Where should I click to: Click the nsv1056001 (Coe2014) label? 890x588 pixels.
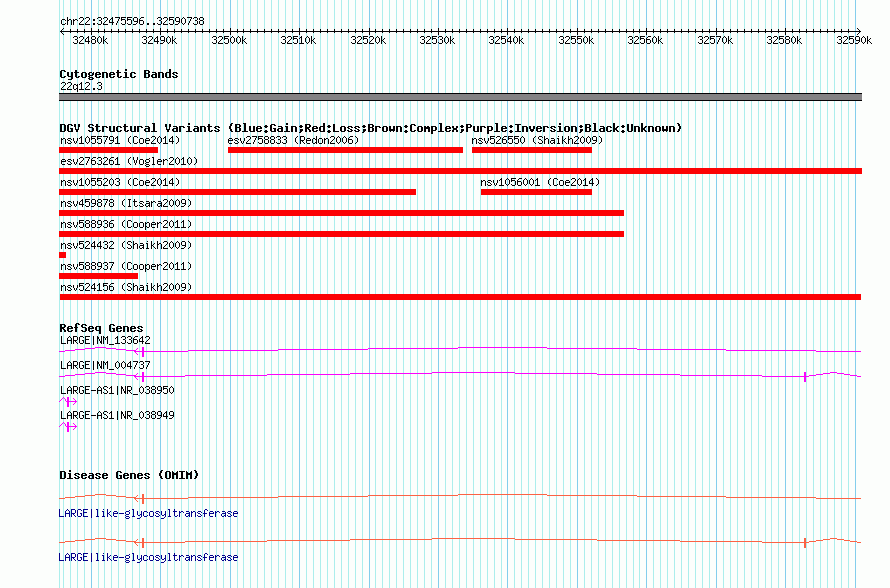540,182
